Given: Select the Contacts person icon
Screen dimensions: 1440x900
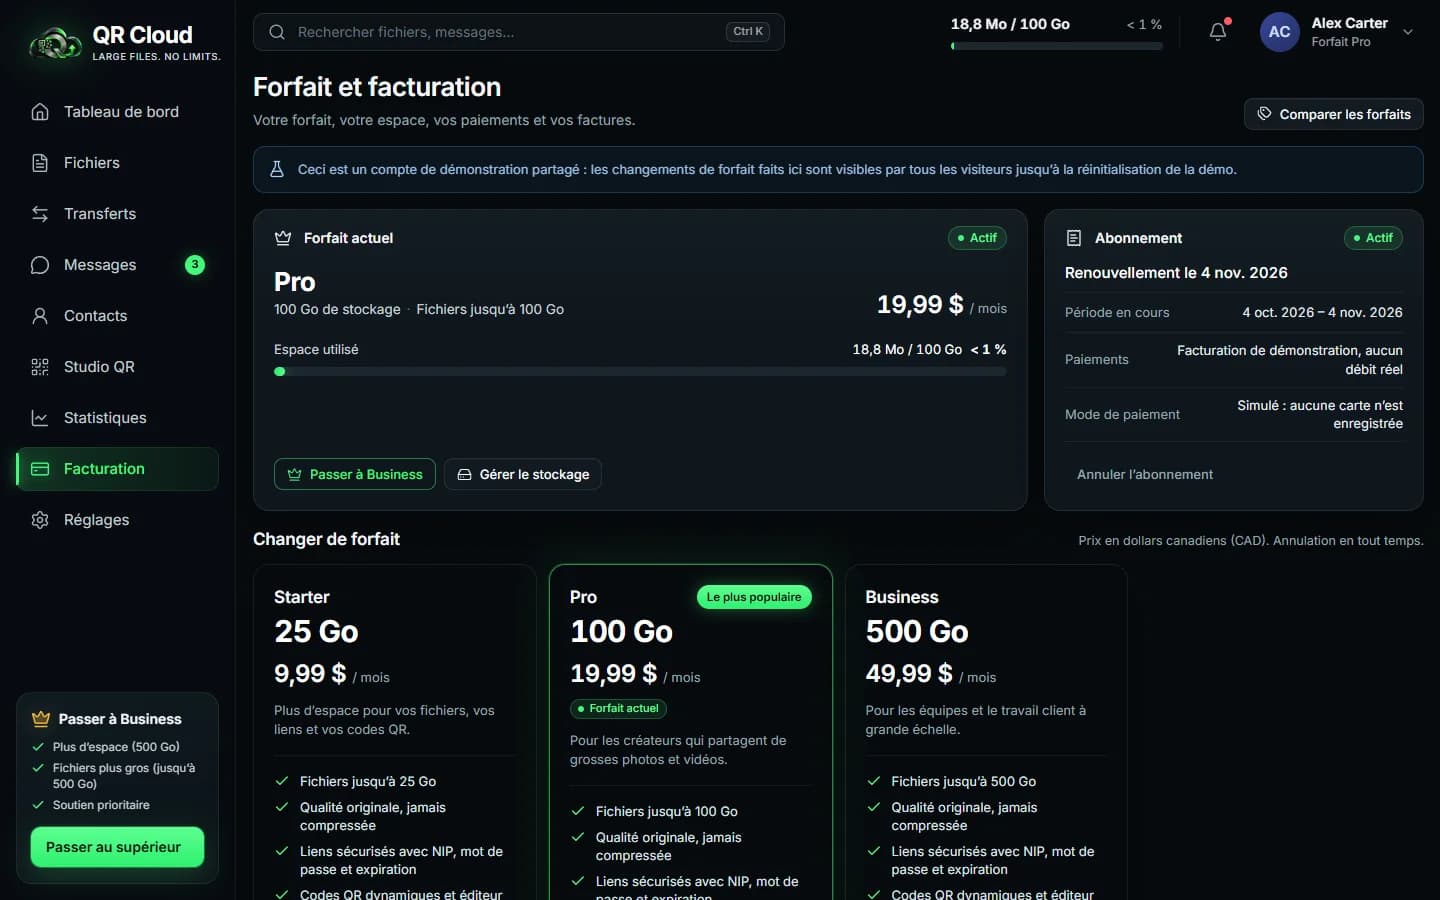Looking at the screenshot, I should pos(40,316).
